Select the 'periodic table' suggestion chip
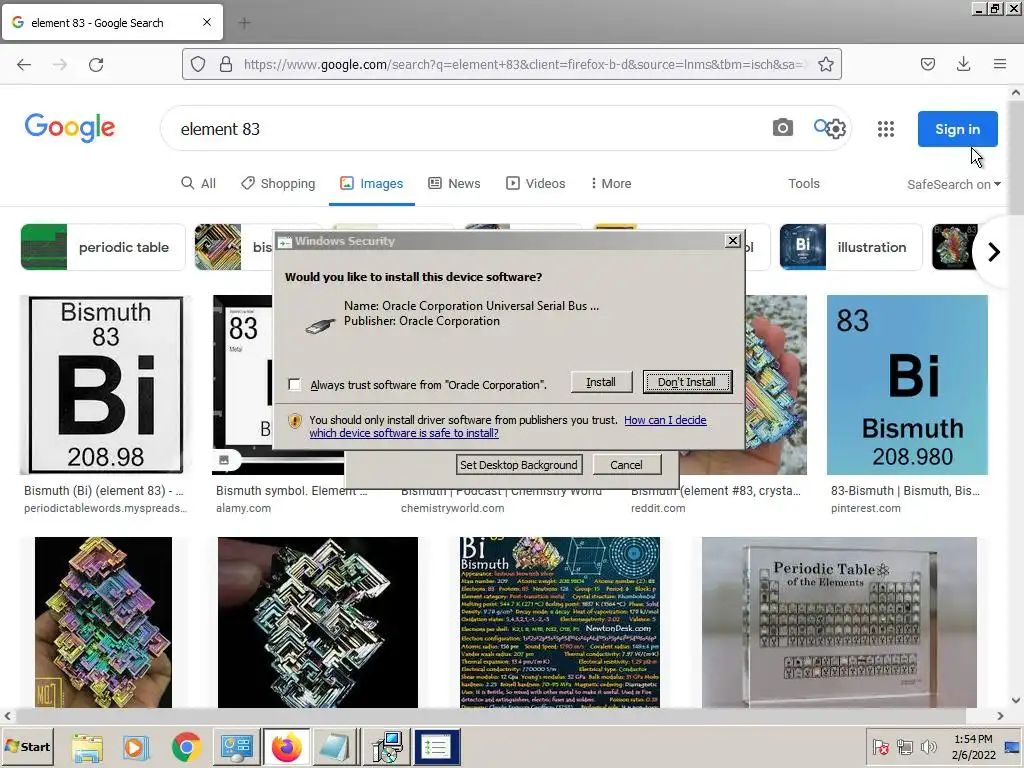The image size is (1024, 768). [x=103, y=247]
